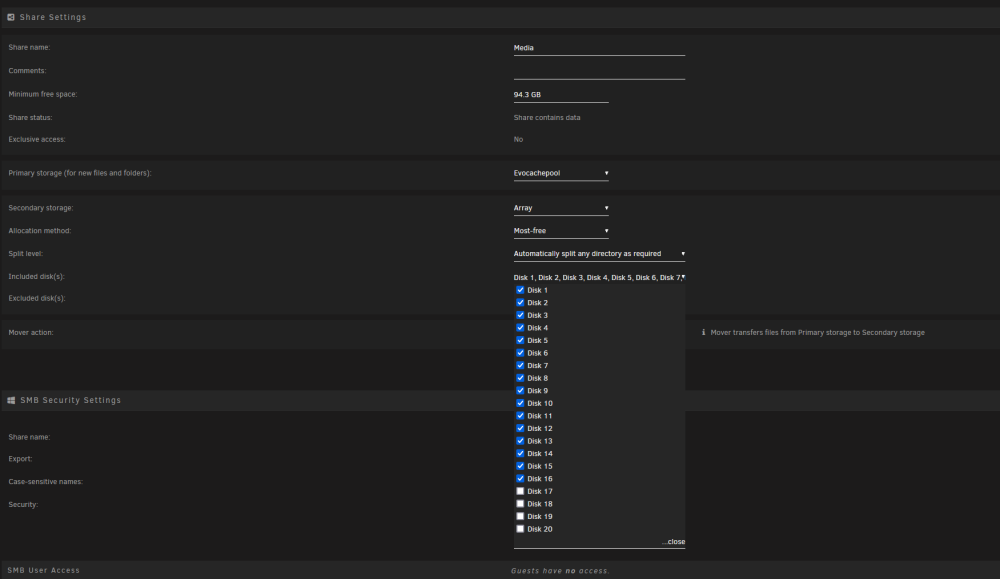Uncheck the Disk 3 checkbox
This screenshot has width=1000, height=579.
tap(520, 315)
